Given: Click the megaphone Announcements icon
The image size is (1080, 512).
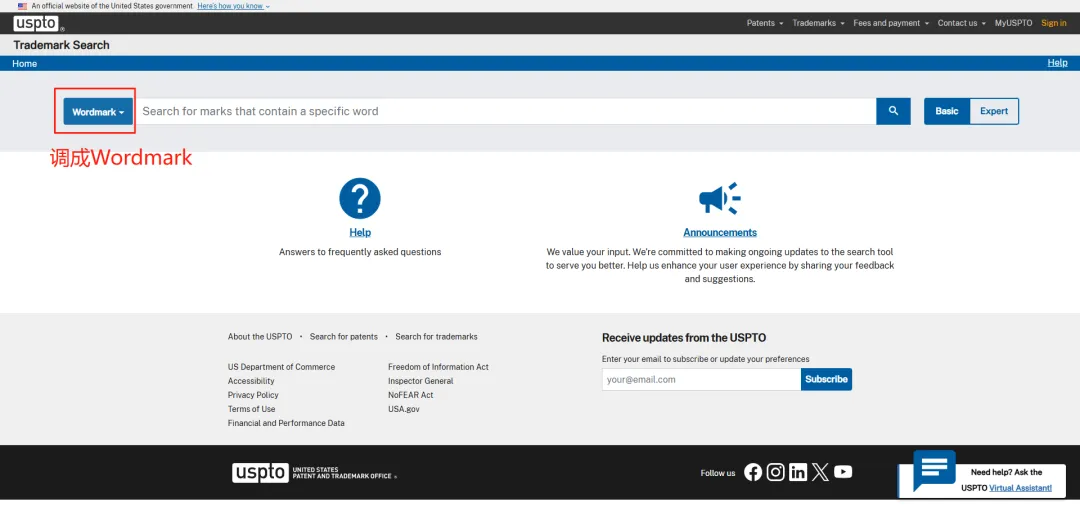Looking at the screenshot, I should (x=720, y=198).
